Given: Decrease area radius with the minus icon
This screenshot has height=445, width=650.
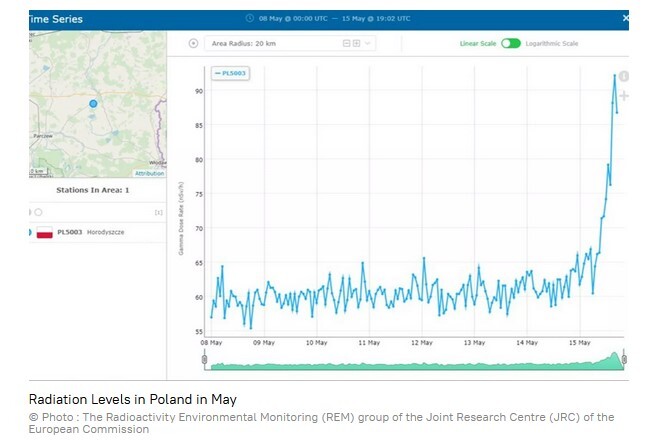Looking at the screenshot, I should 346,44.
